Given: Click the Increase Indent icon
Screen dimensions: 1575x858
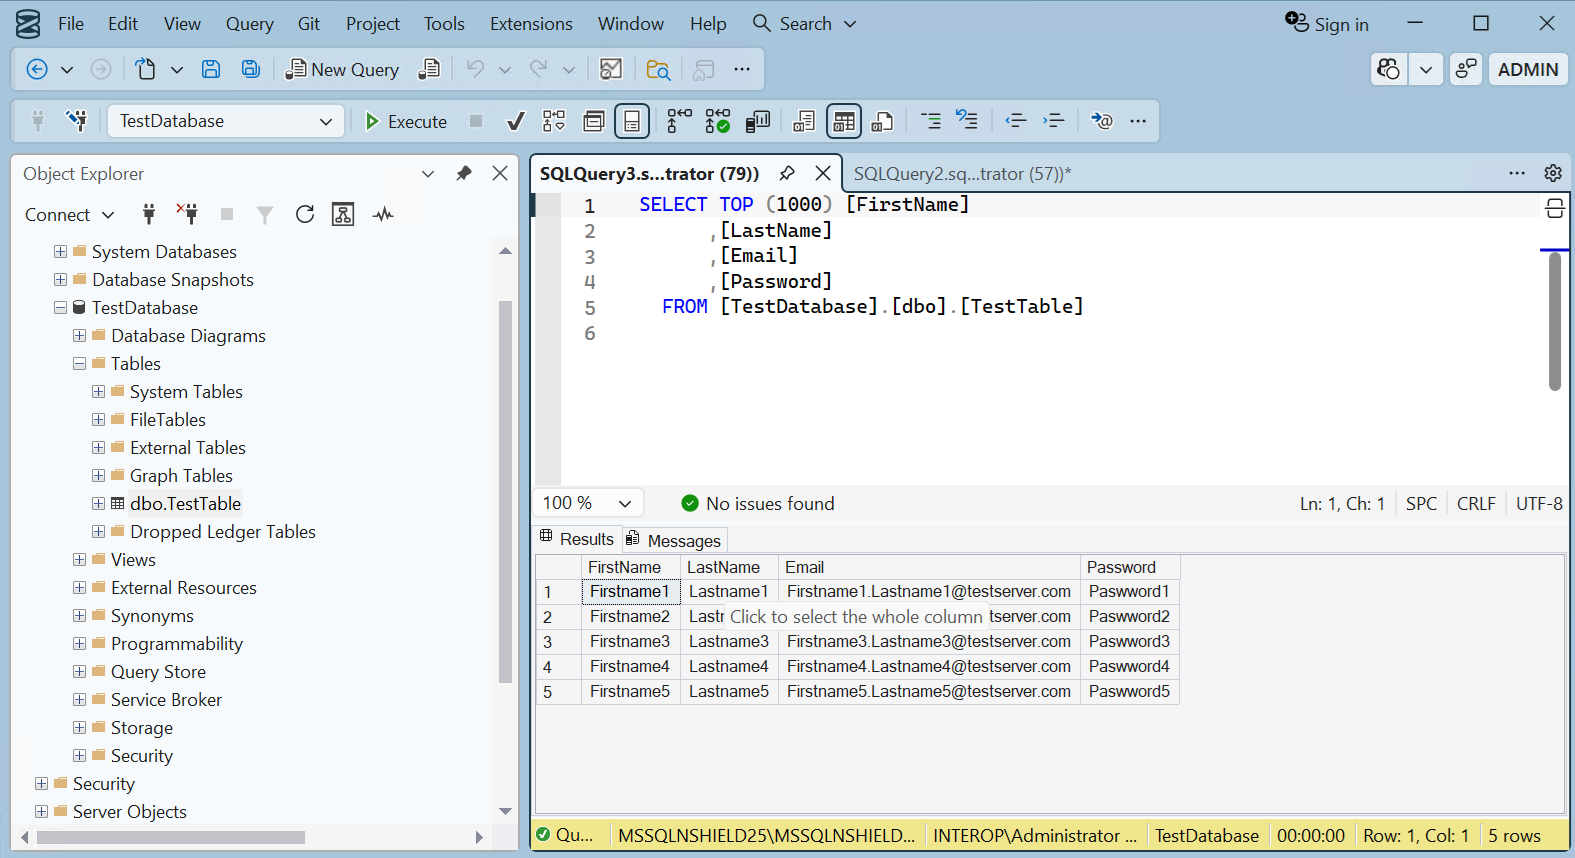Looking at the screenshot, I should tap(1054, 121).
